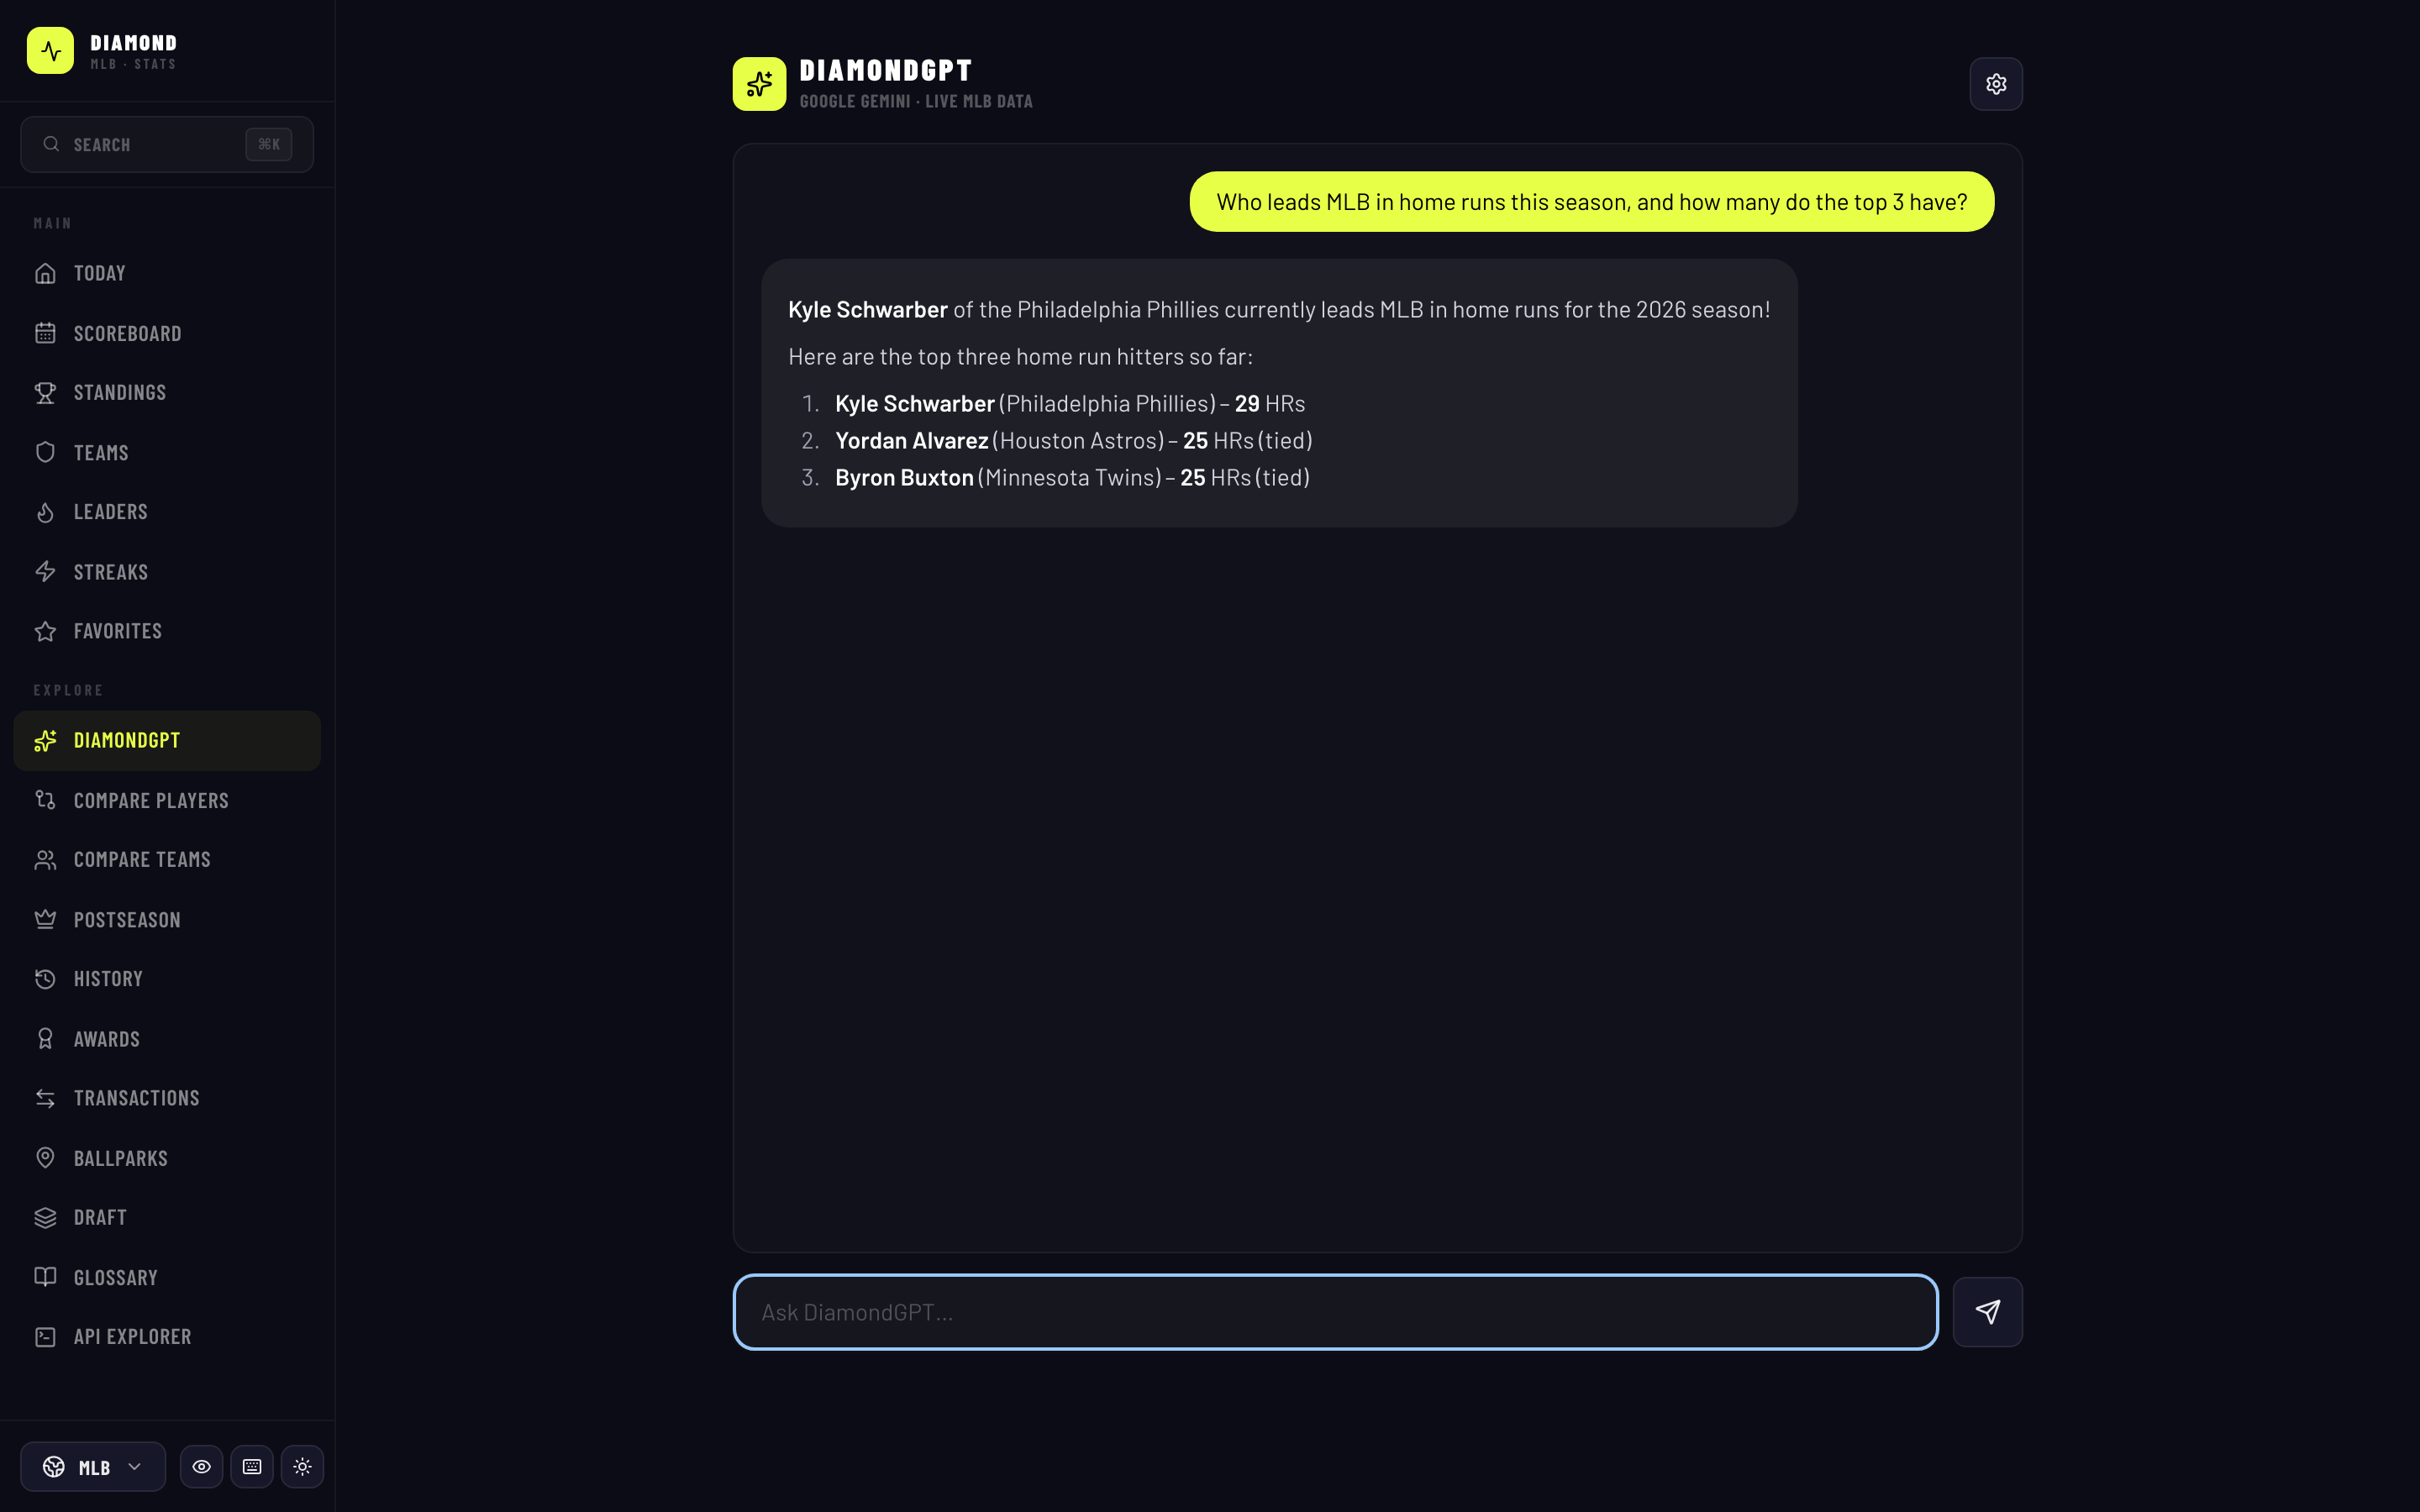Viewport: 2420px width, 1512px height.
Task: Open the Draft layers icon
Action: pos(45,1218)
